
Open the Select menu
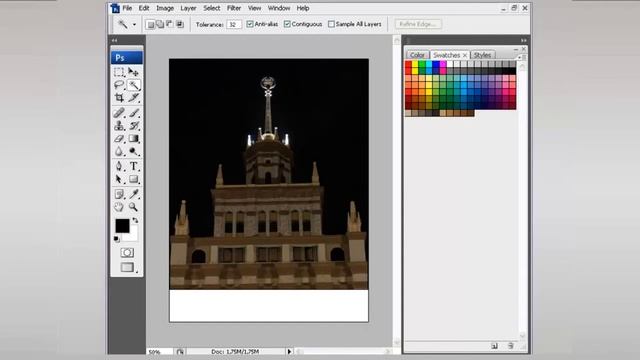point(211,8)
